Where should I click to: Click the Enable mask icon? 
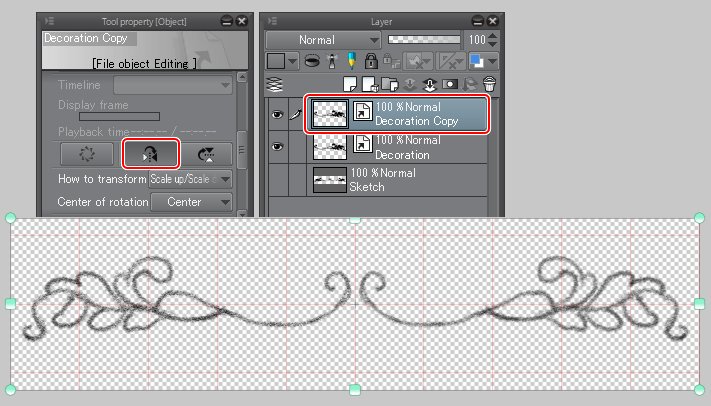(x=418, y=61)
